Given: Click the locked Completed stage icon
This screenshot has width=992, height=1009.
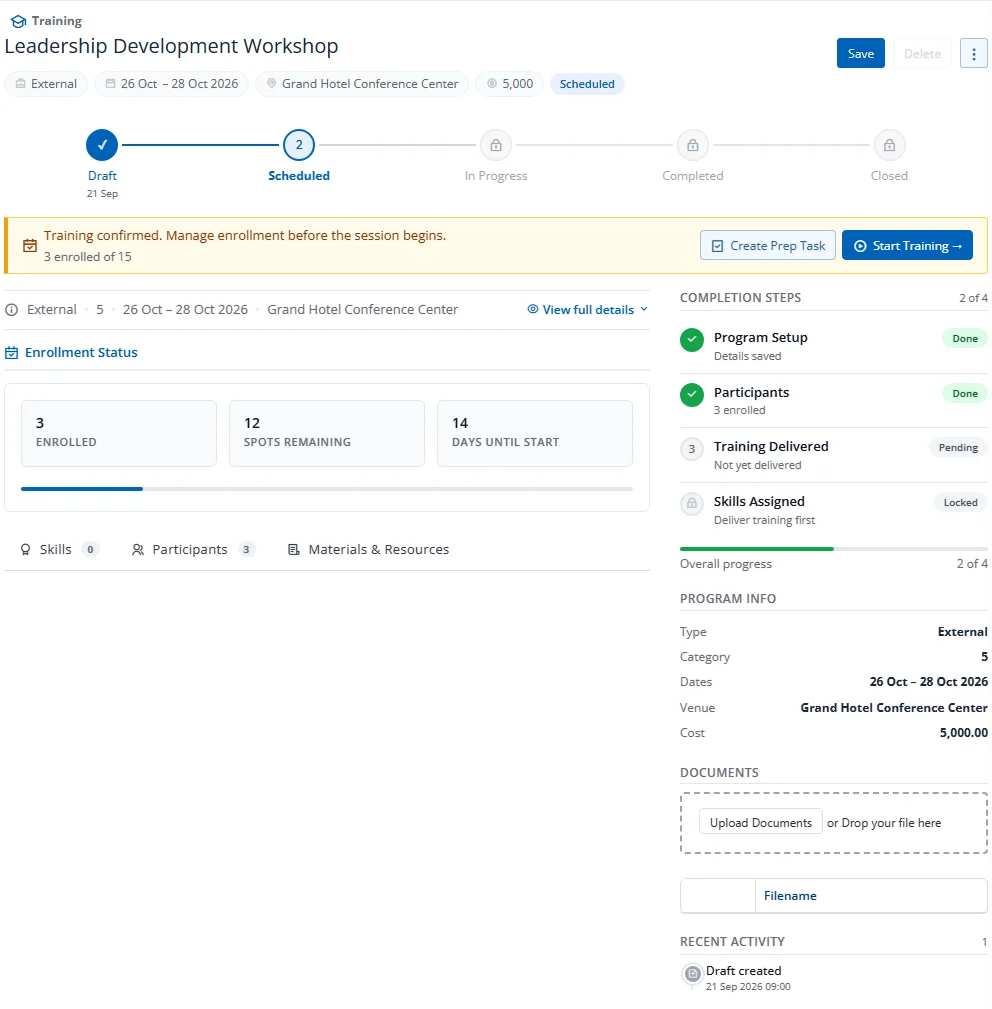Looking at the screenshot, I should coord(692,145).
